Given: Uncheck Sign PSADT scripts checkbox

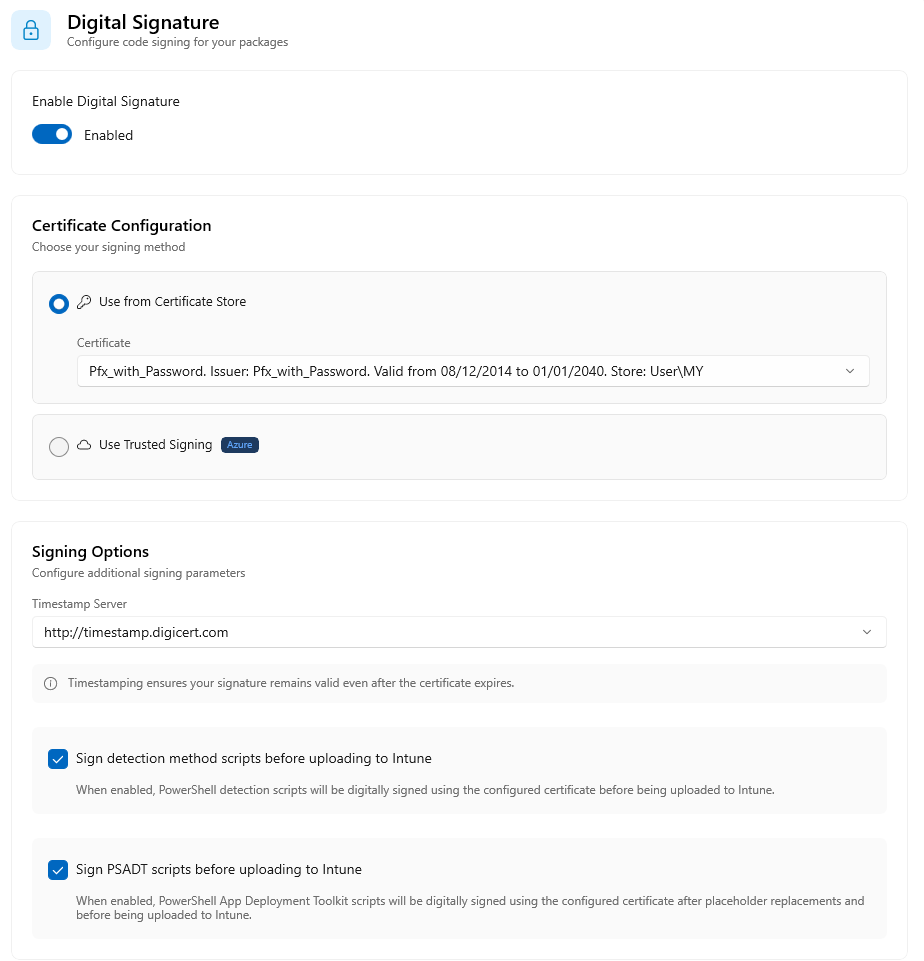Looking at the screenshot, I should [58, 870].
